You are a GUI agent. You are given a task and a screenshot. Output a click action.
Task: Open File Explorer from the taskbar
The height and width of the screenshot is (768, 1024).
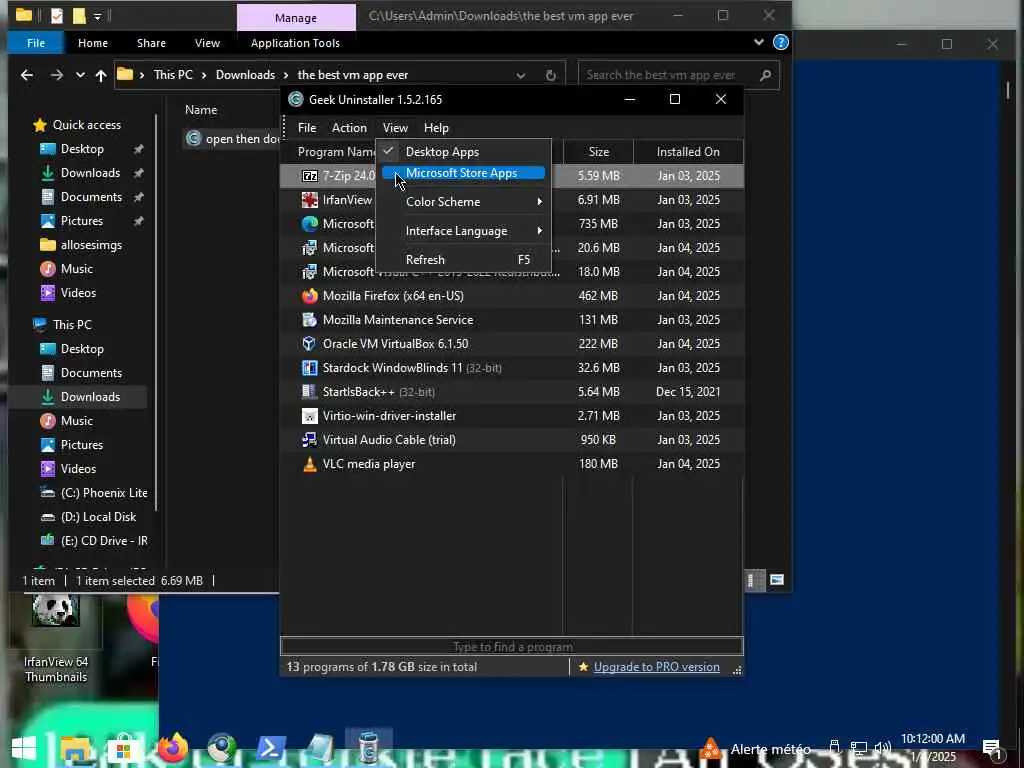coord(75,748)
